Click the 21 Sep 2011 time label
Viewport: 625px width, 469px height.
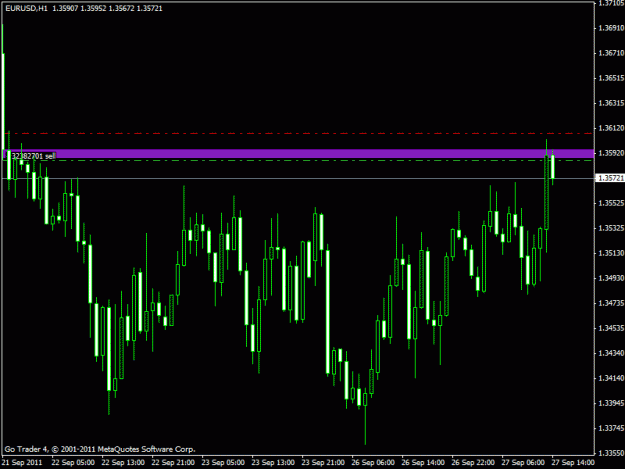click(22, 463)
